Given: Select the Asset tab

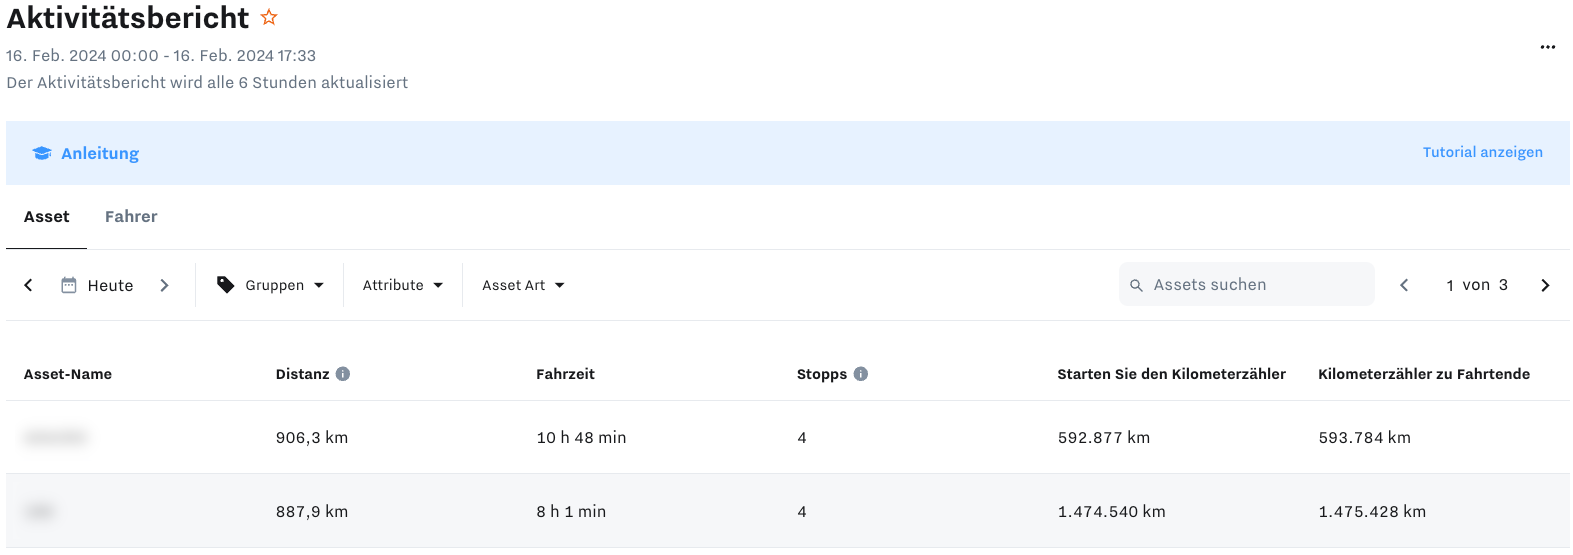Looking at the screenshot, I should (x=47, y=216).
